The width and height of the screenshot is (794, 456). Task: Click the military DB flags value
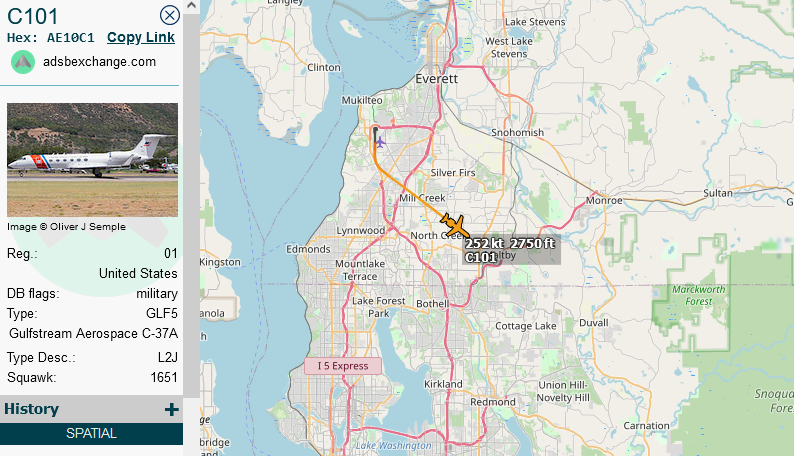point(157,294)
